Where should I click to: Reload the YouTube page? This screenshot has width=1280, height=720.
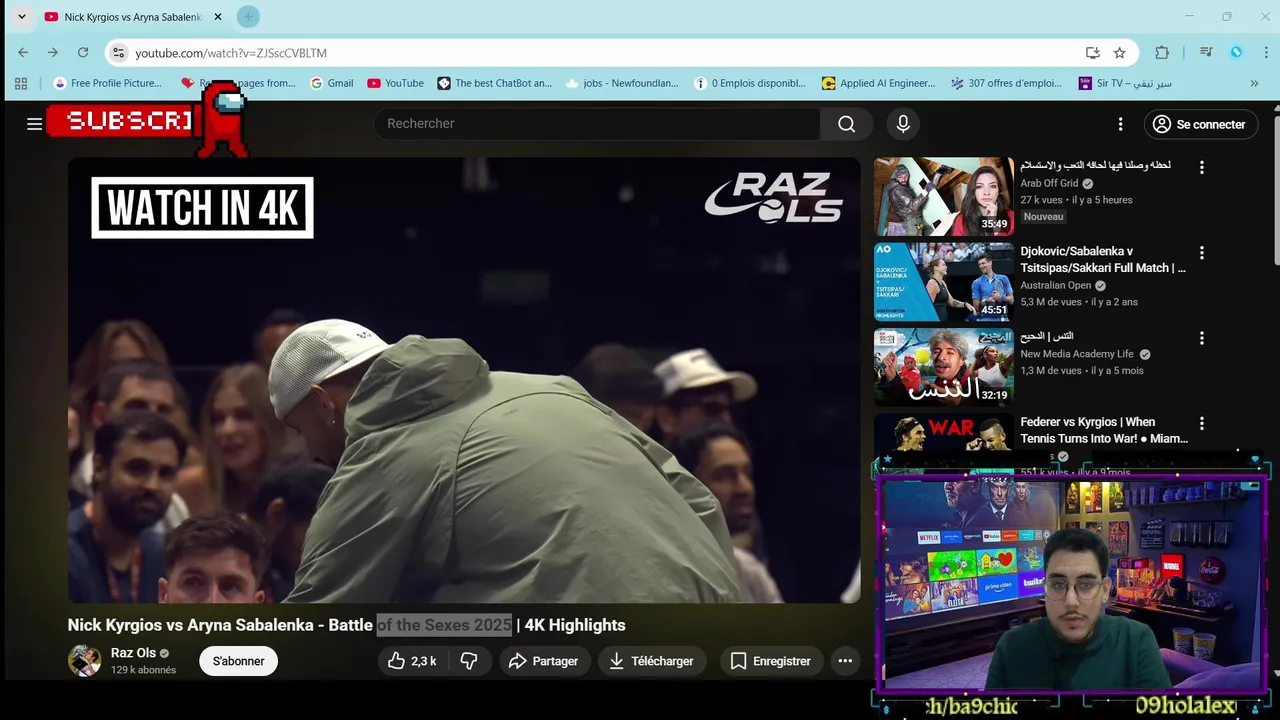83,53
